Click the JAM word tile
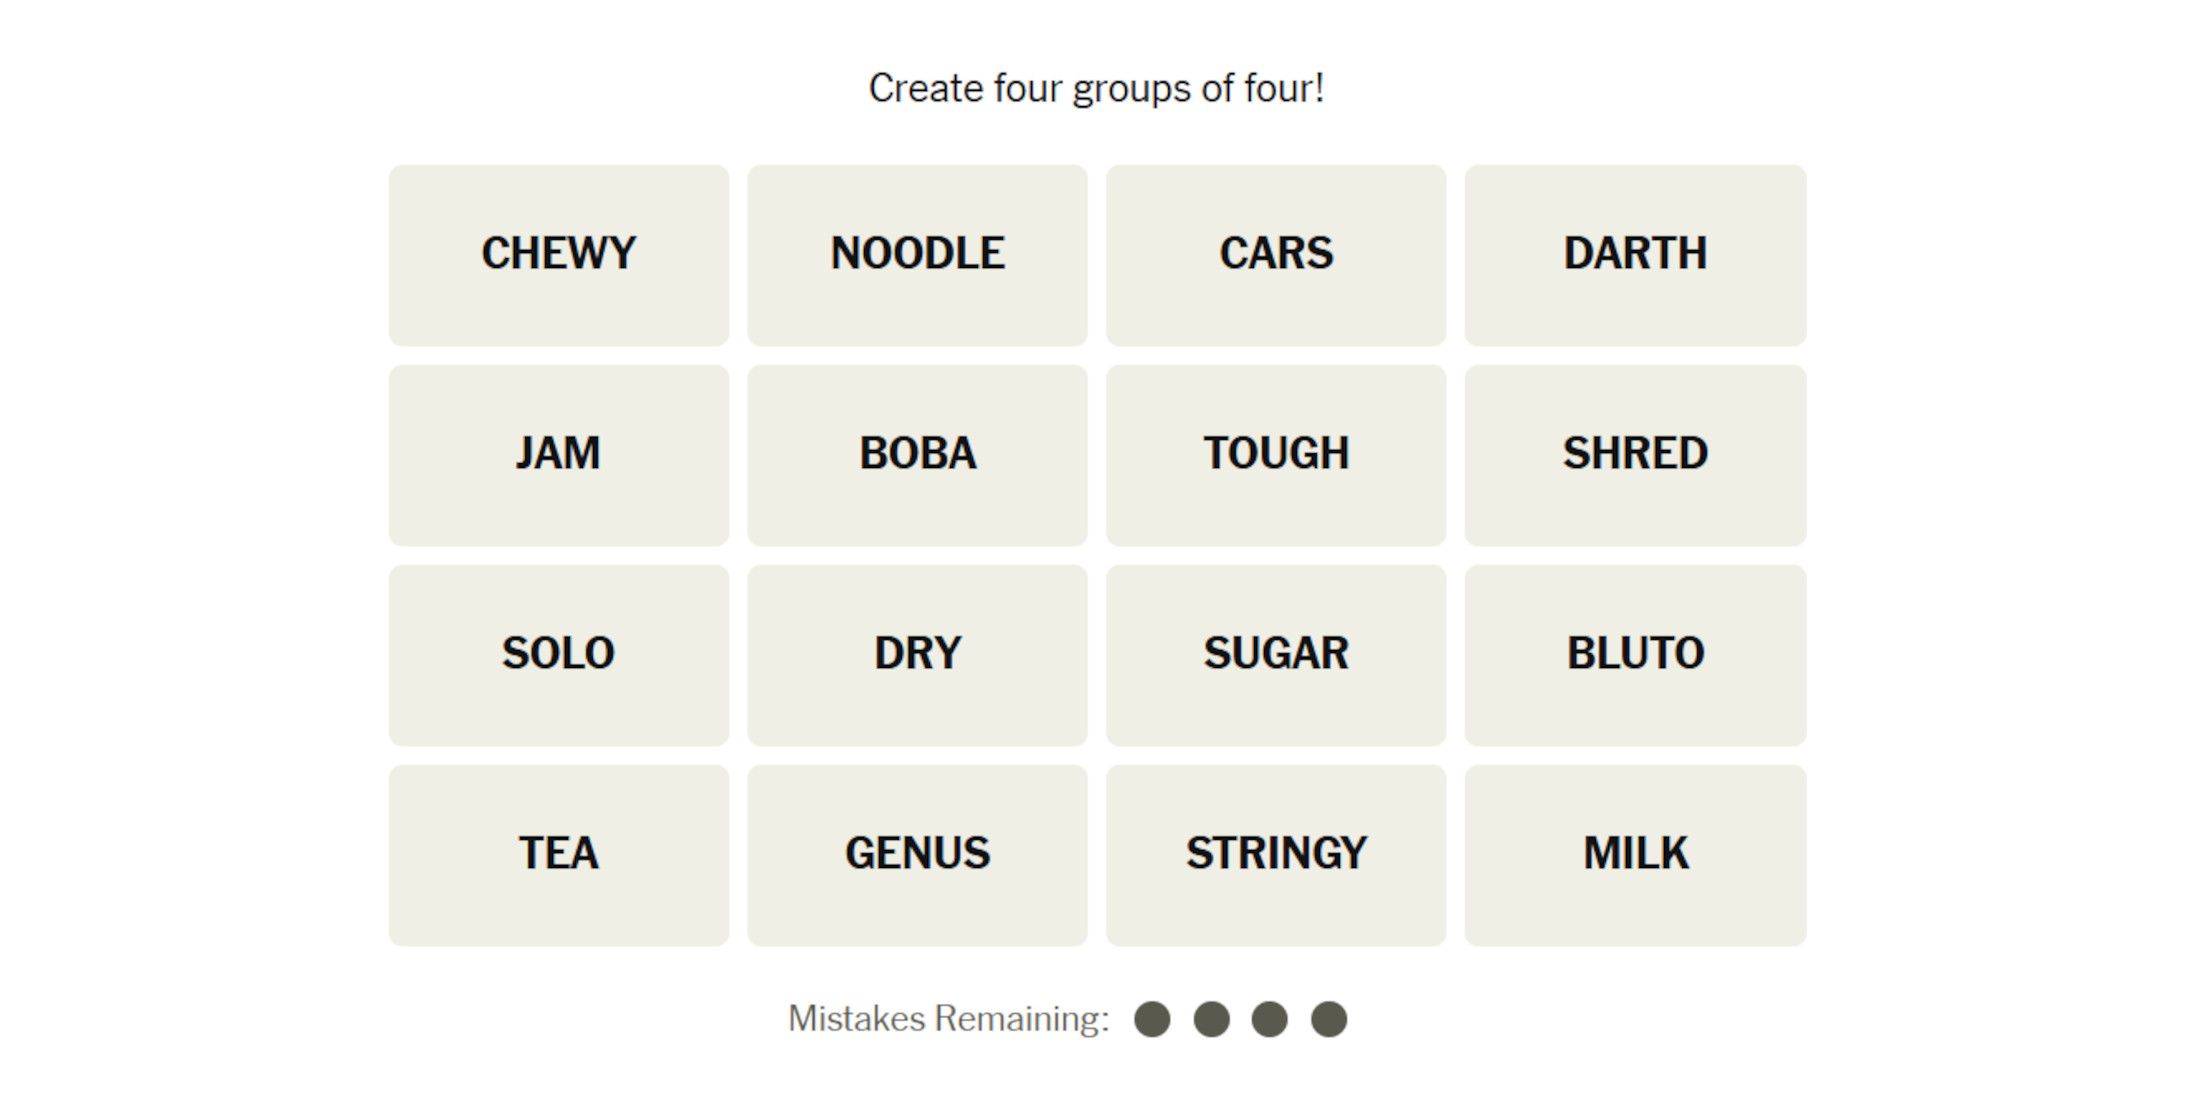2200x1100 pixels. (x=558, y=455)
